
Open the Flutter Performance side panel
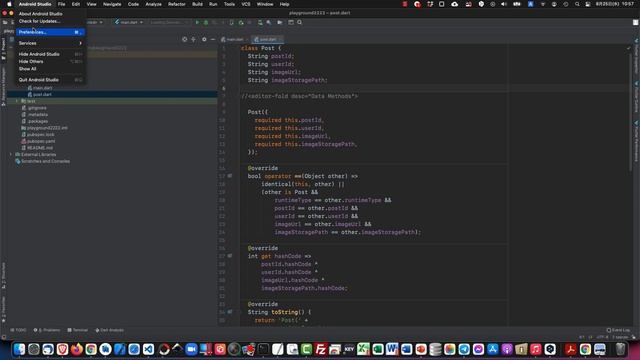click(636, 141)
